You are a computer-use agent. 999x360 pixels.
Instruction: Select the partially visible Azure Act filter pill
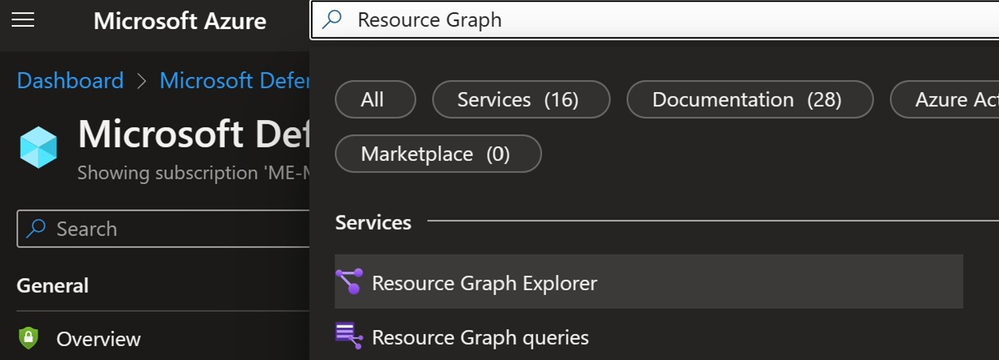[x=945, y=99]
